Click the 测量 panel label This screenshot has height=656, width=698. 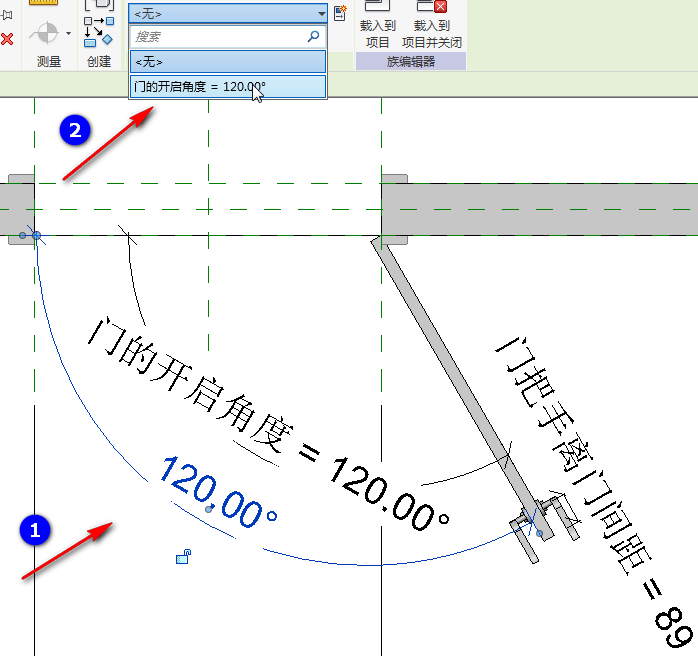tap(49, 61)
